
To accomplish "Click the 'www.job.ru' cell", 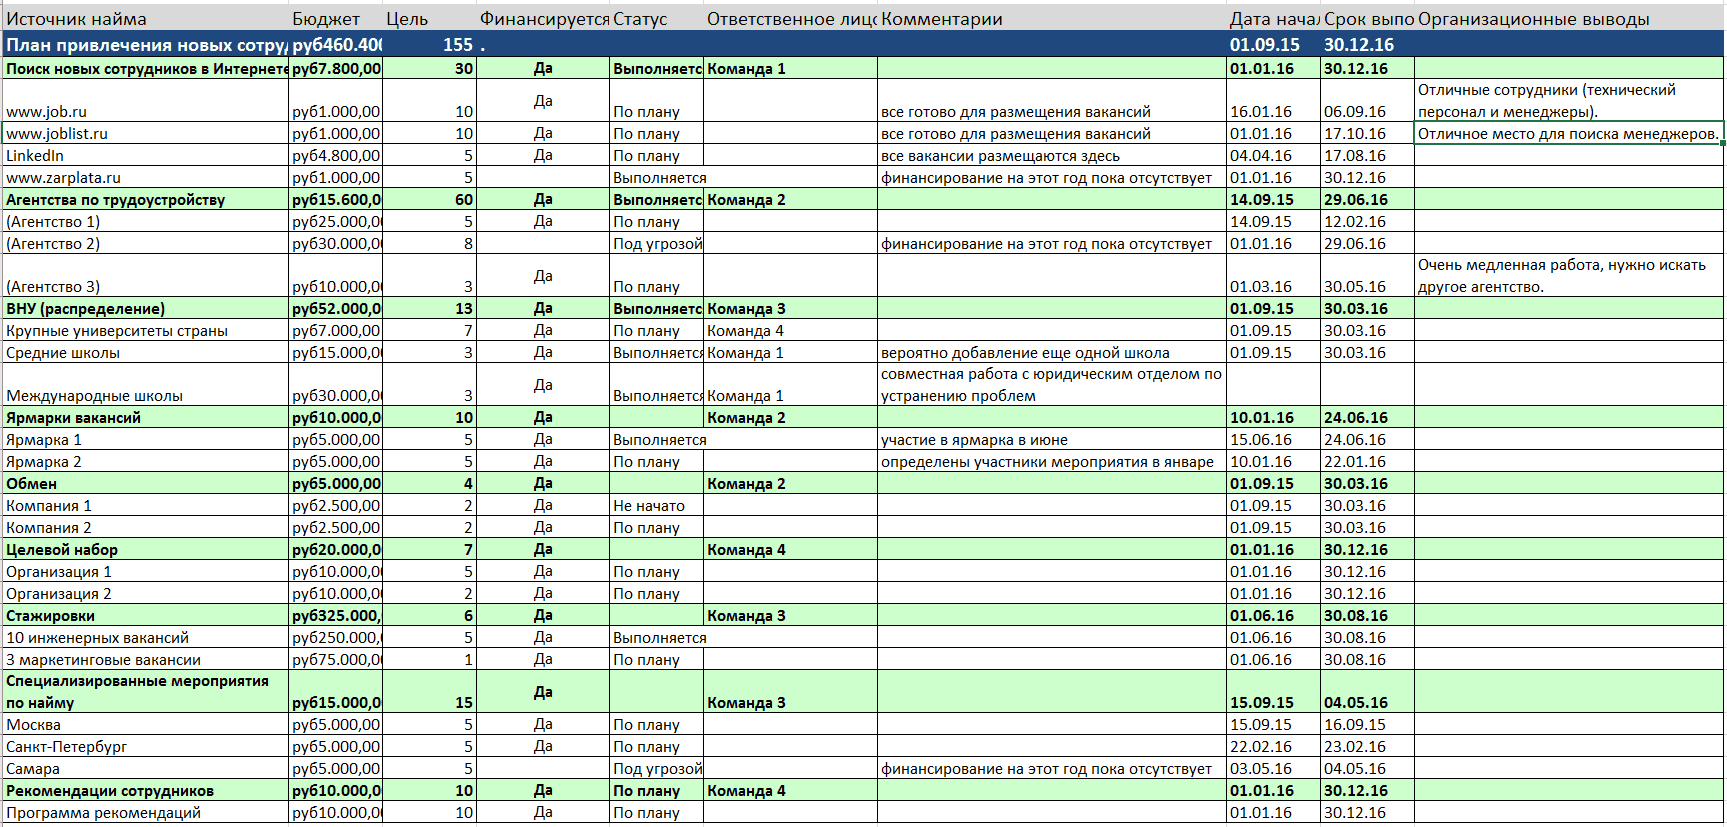I will (145, 101).
